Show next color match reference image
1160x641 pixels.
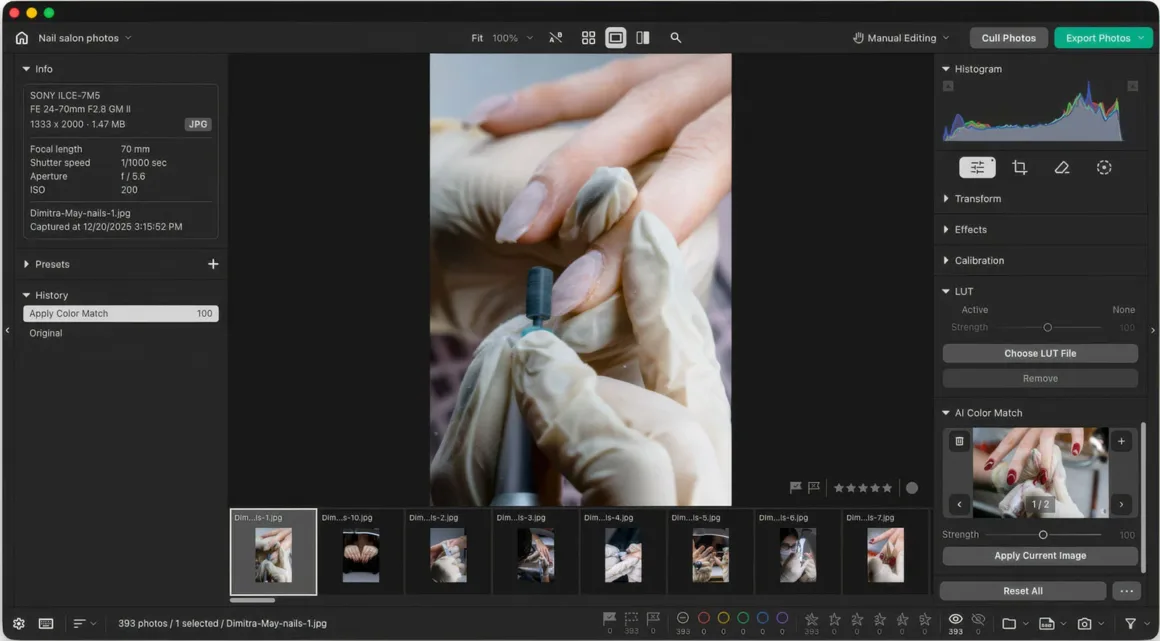pos(1122,505)
